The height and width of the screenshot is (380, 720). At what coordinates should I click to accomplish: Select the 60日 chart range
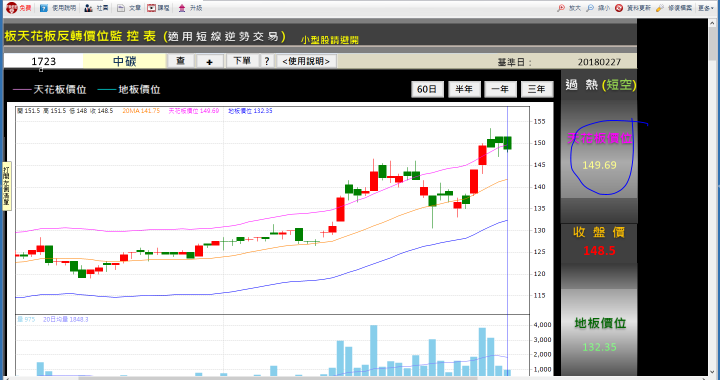[x=427, y=89]
